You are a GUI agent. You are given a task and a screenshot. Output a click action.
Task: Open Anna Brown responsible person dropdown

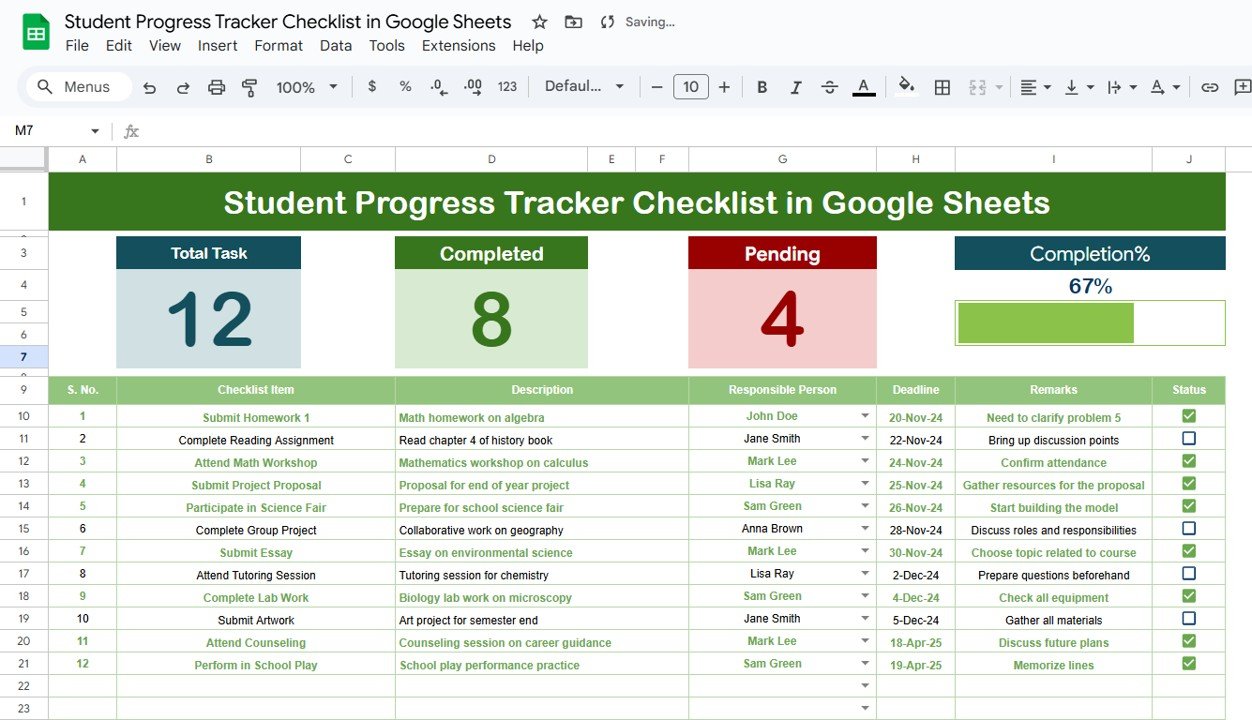point(865,529)
